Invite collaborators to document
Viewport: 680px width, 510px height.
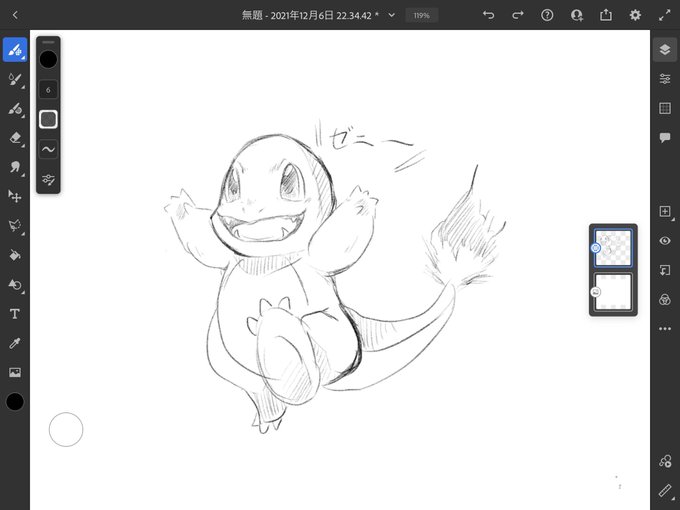(x=577, y=15)
